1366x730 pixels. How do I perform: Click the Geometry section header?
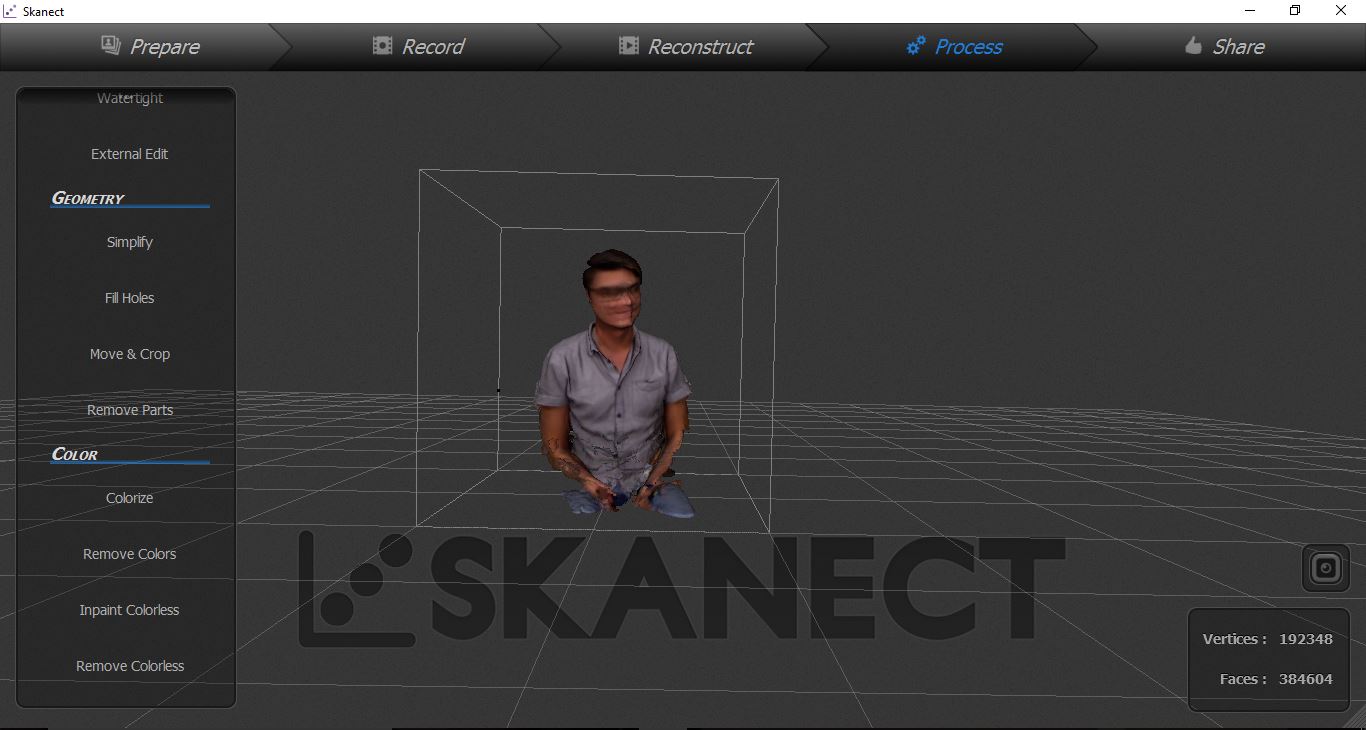tap(88, 198)
